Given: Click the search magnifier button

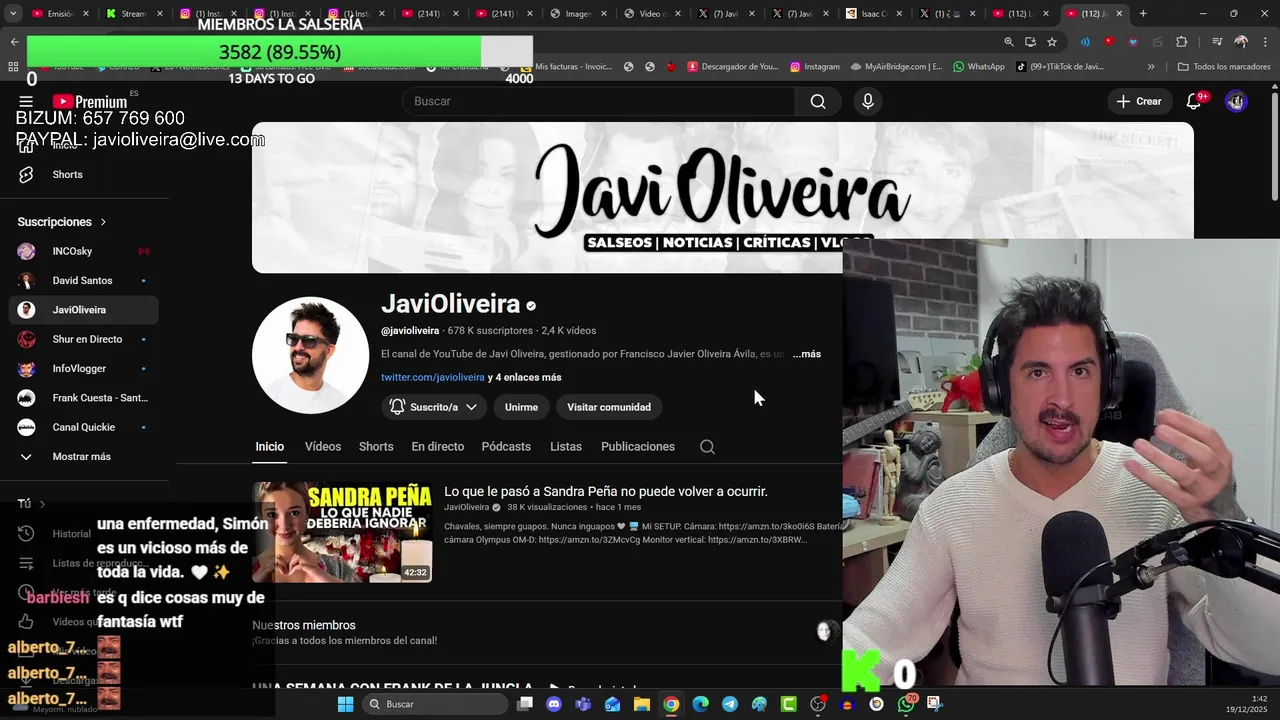Looking at the screenshot, I should pyautogui.click(x=818, y=101).
